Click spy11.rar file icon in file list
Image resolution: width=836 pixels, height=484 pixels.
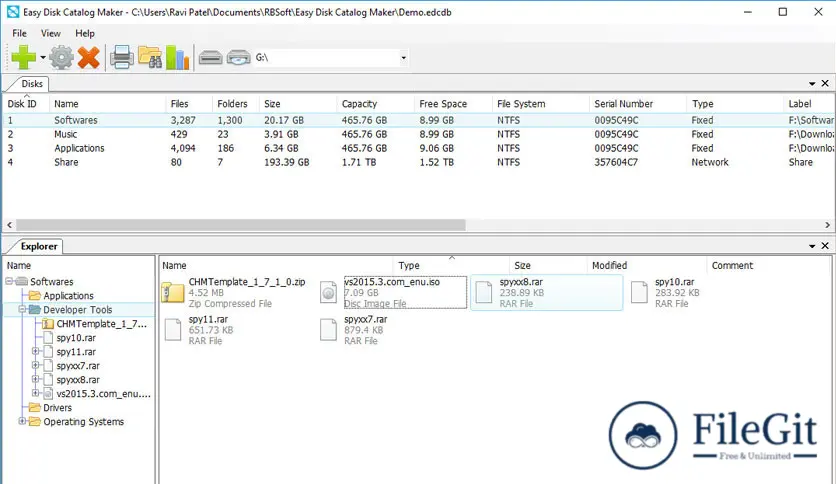pos(173,329)
